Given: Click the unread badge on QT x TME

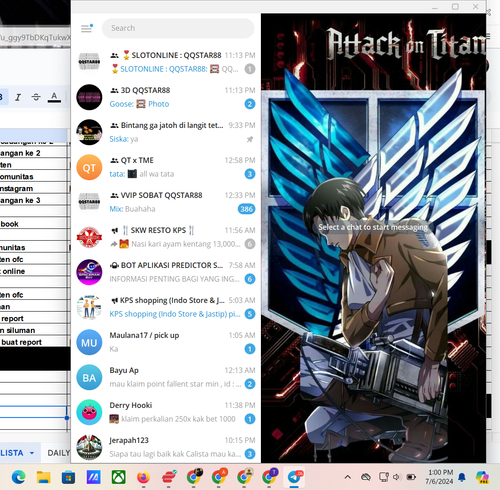Looking at the screenshot, I should pyautogui.click(x=250, y=174).
